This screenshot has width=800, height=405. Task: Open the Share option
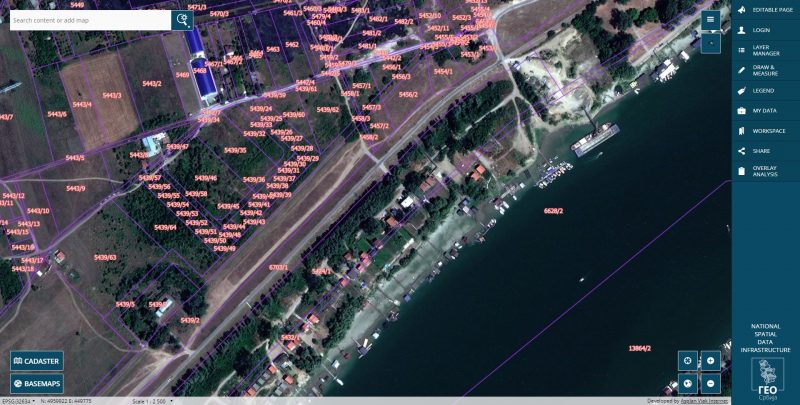[766, 151]
